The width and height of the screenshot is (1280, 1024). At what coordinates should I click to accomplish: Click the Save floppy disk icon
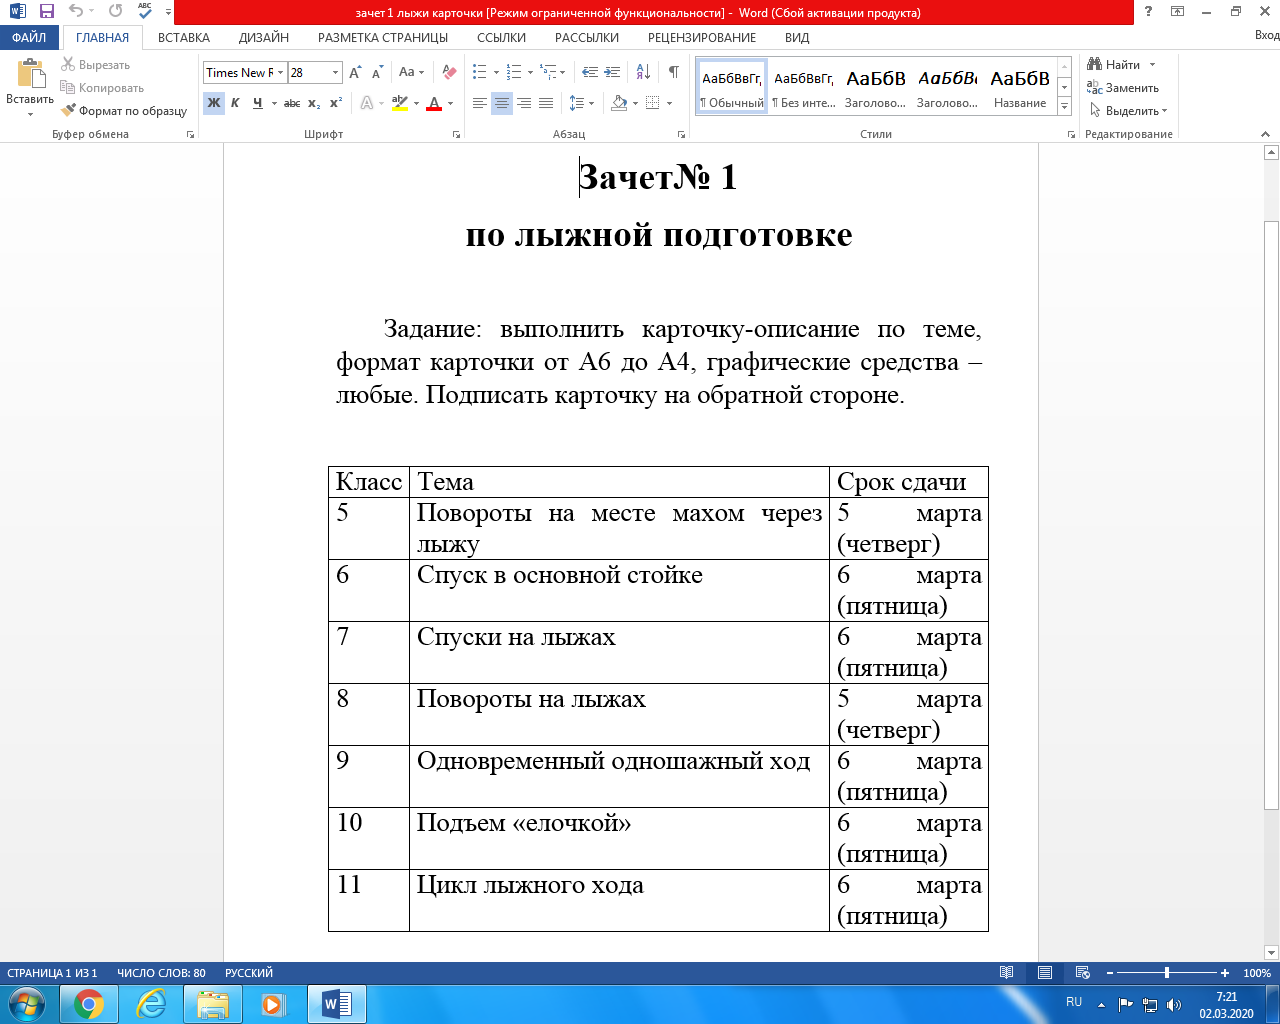[x=46, y=12]
